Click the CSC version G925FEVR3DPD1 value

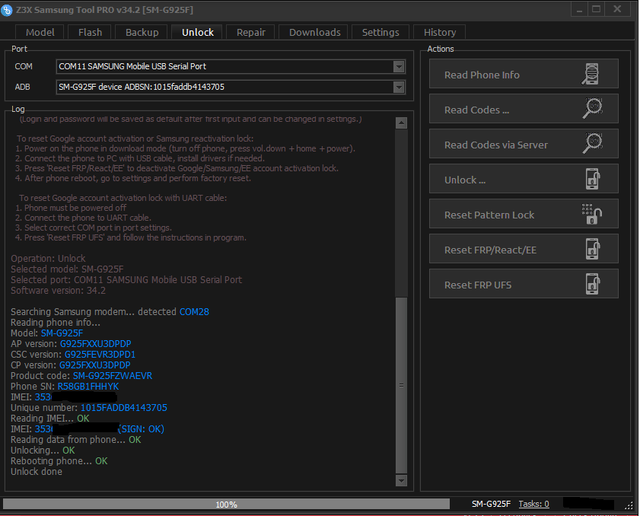coord(100,354)
